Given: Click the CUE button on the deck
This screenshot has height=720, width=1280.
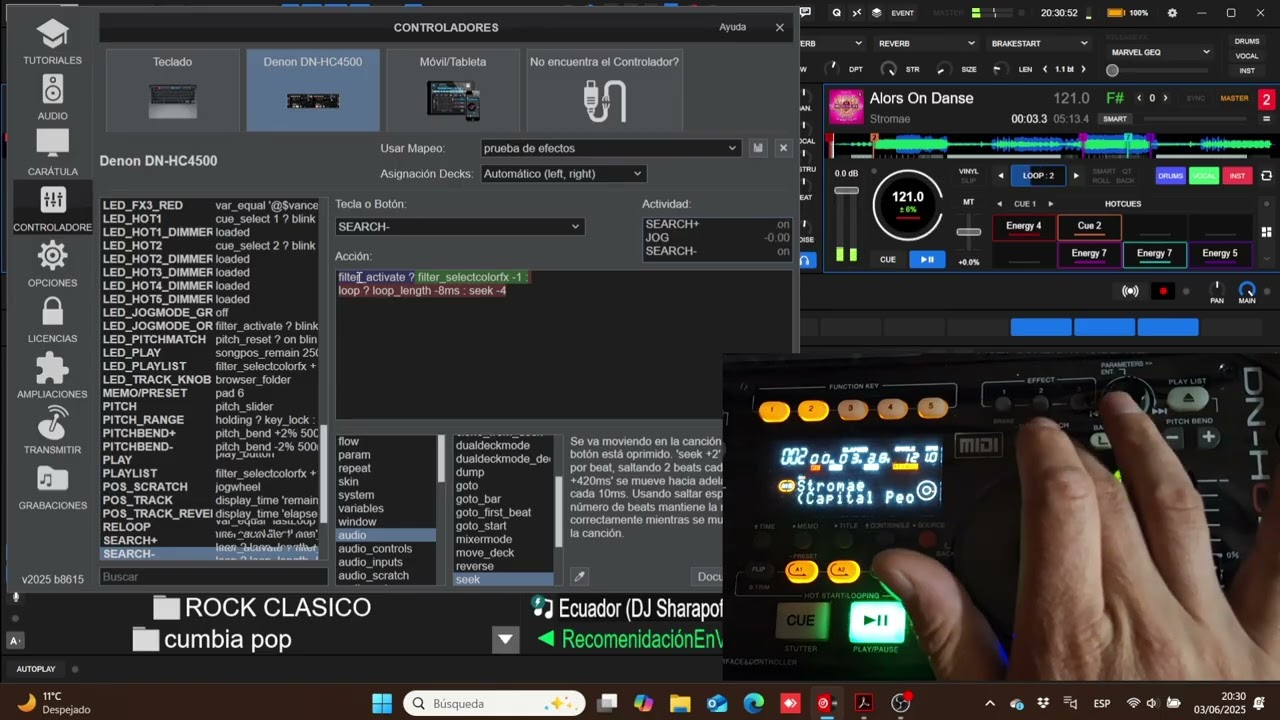Looking at the screenshot, I should click(888, 259).
